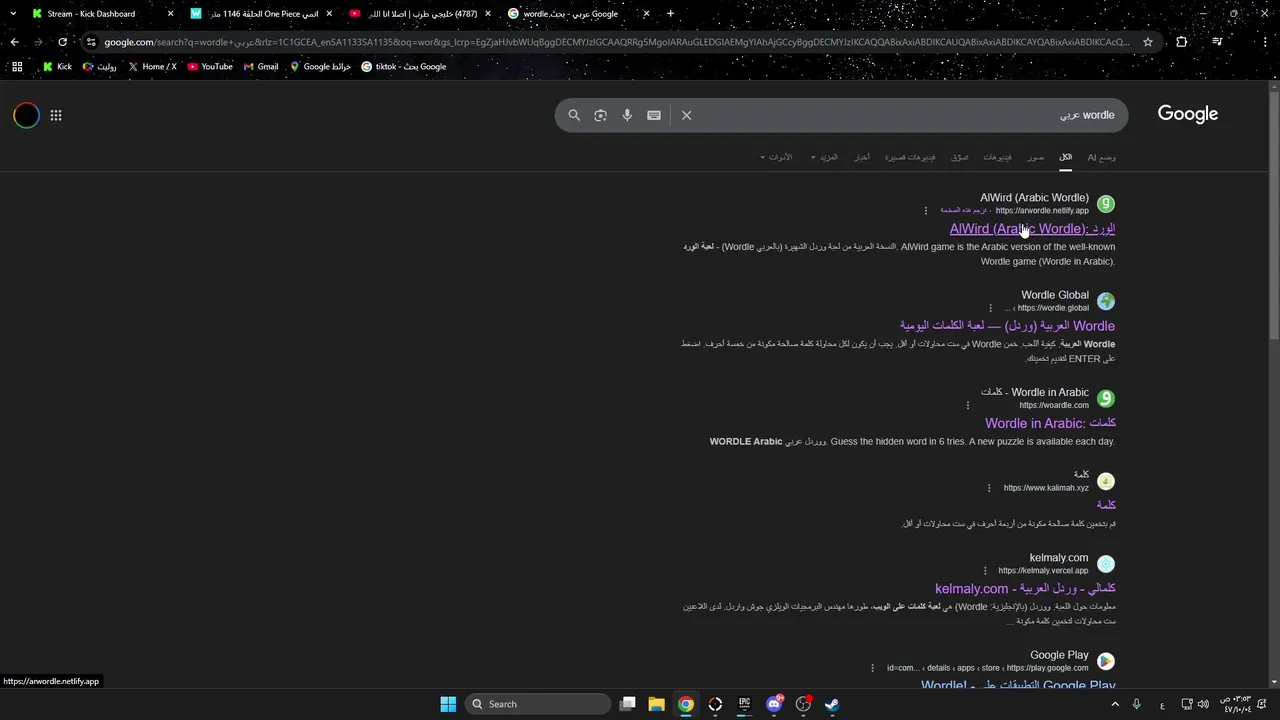
Task: Clear the search query with X icon
Action: [x=687, y=115]
